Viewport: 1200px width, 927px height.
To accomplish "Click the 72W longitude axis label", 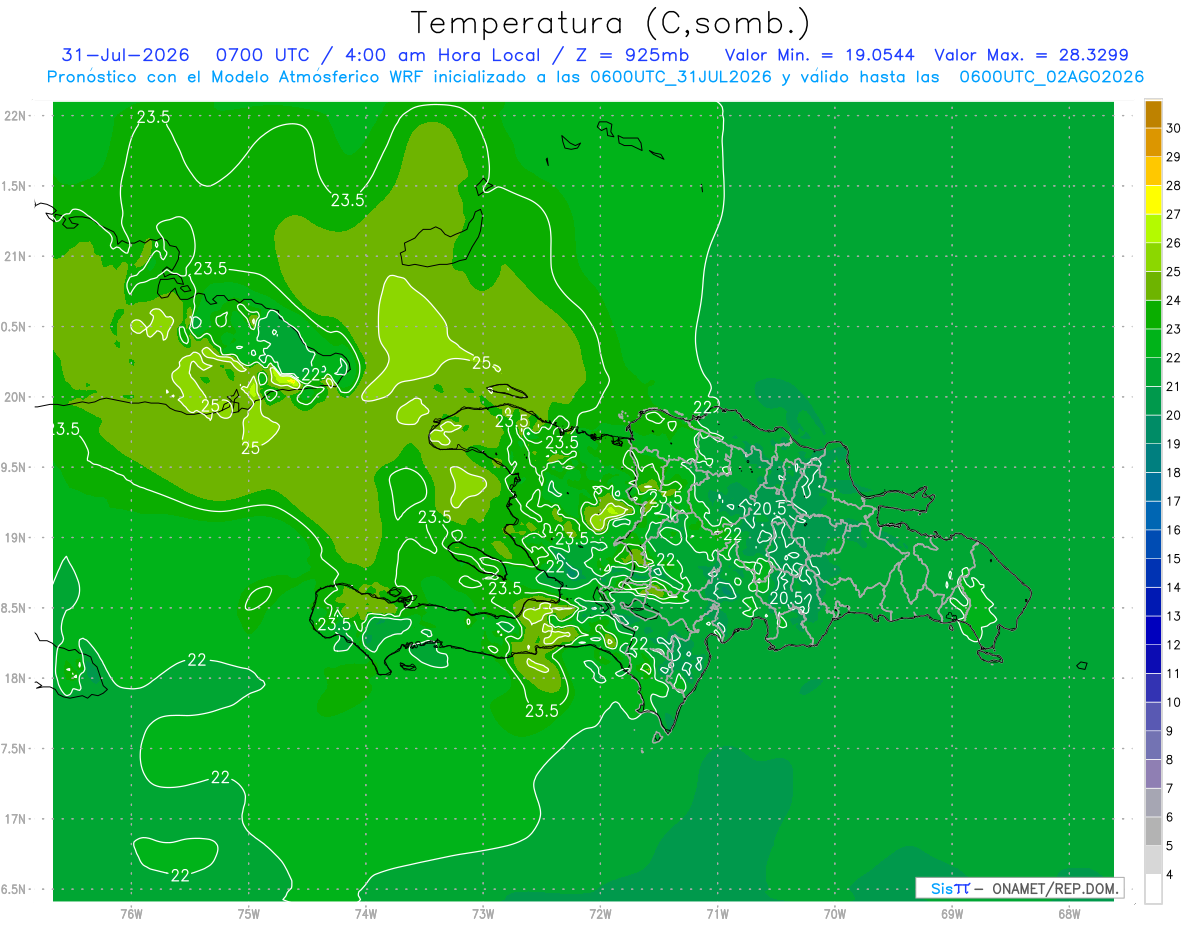I will [600, 914].
